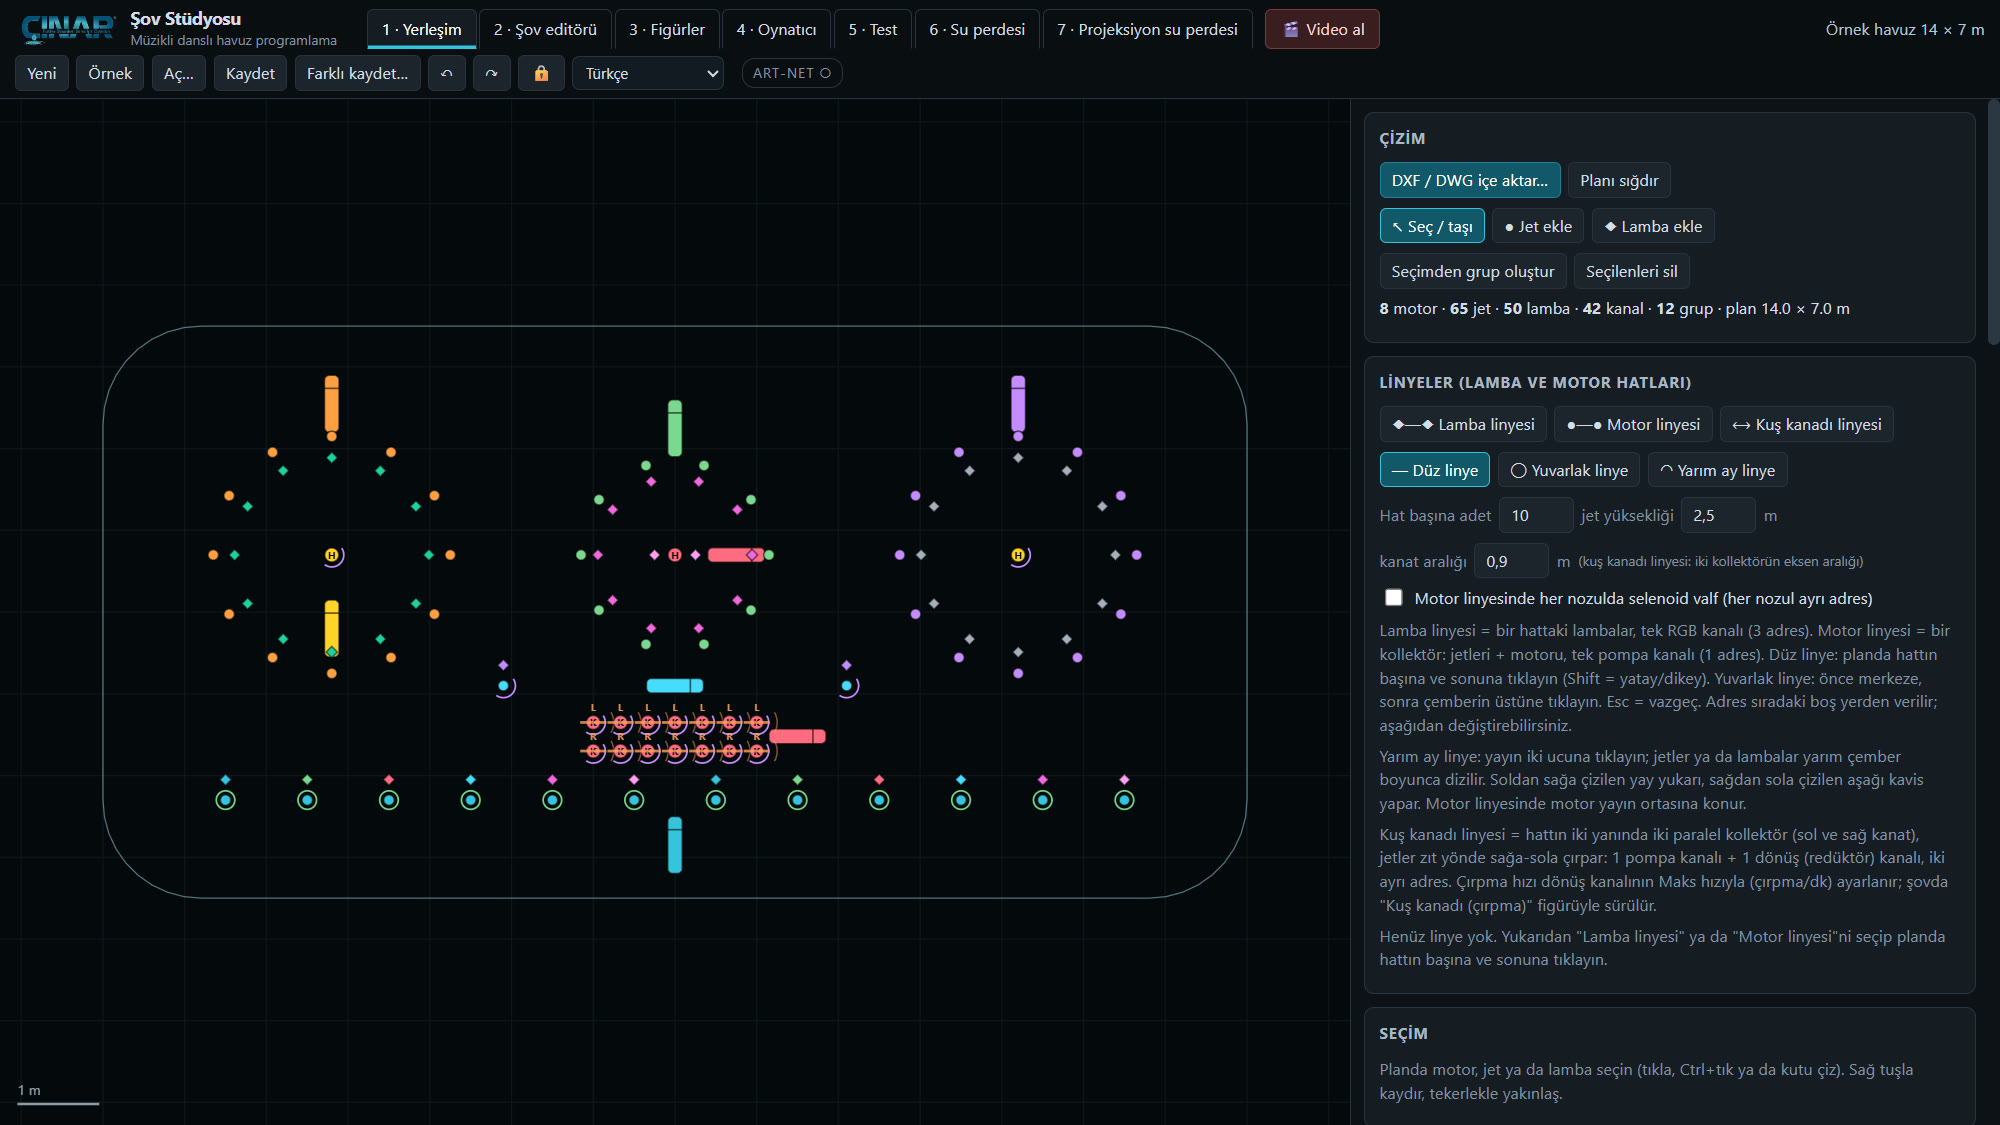Open the Türkçe language dropdown
This screenshot has width=2000, height=1125.
coord(648,73)
